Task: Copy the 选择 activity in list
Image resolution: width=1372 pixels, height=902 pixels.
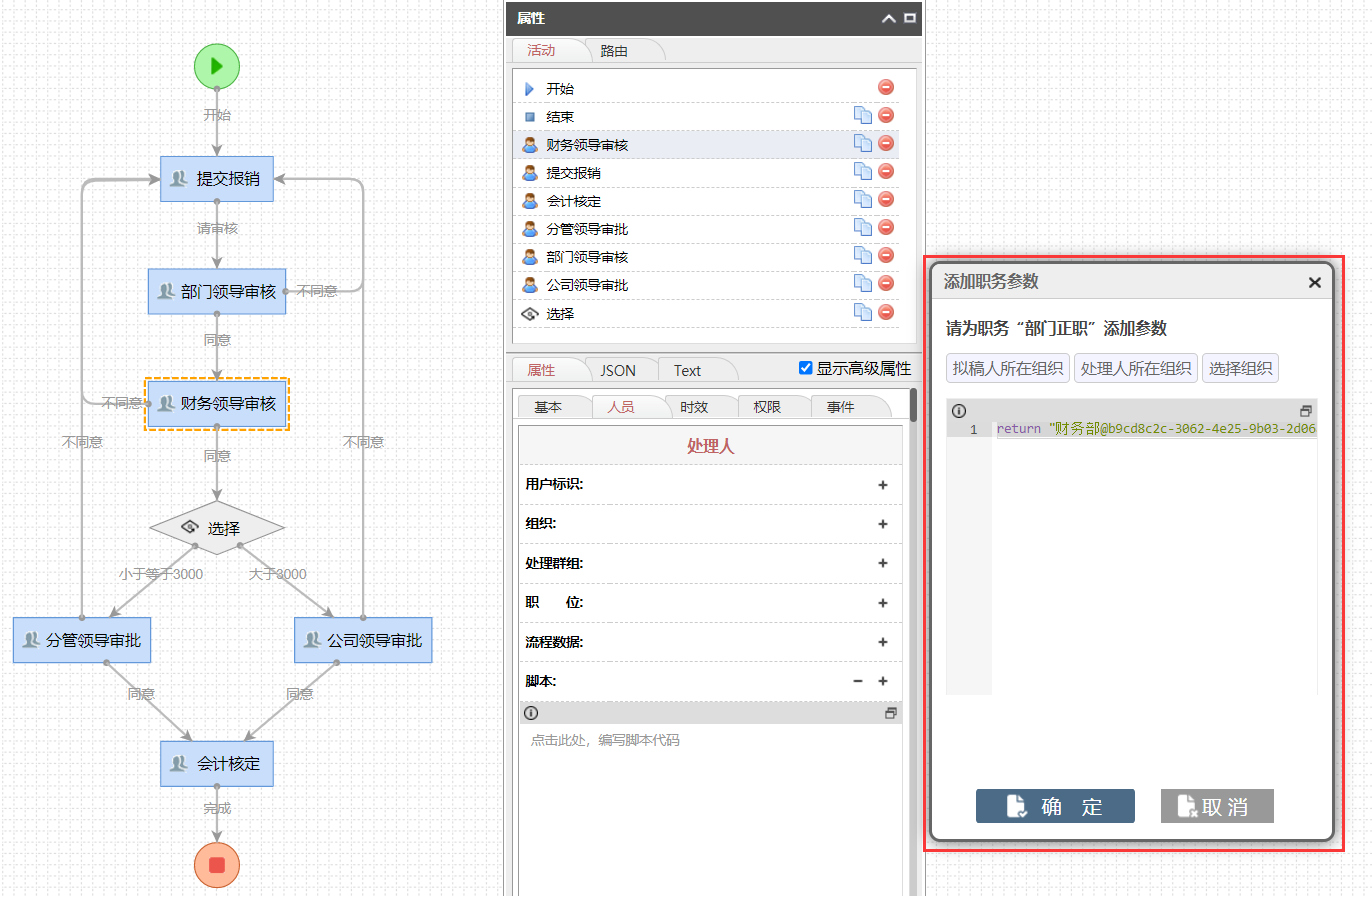Action: click(862, 313)
